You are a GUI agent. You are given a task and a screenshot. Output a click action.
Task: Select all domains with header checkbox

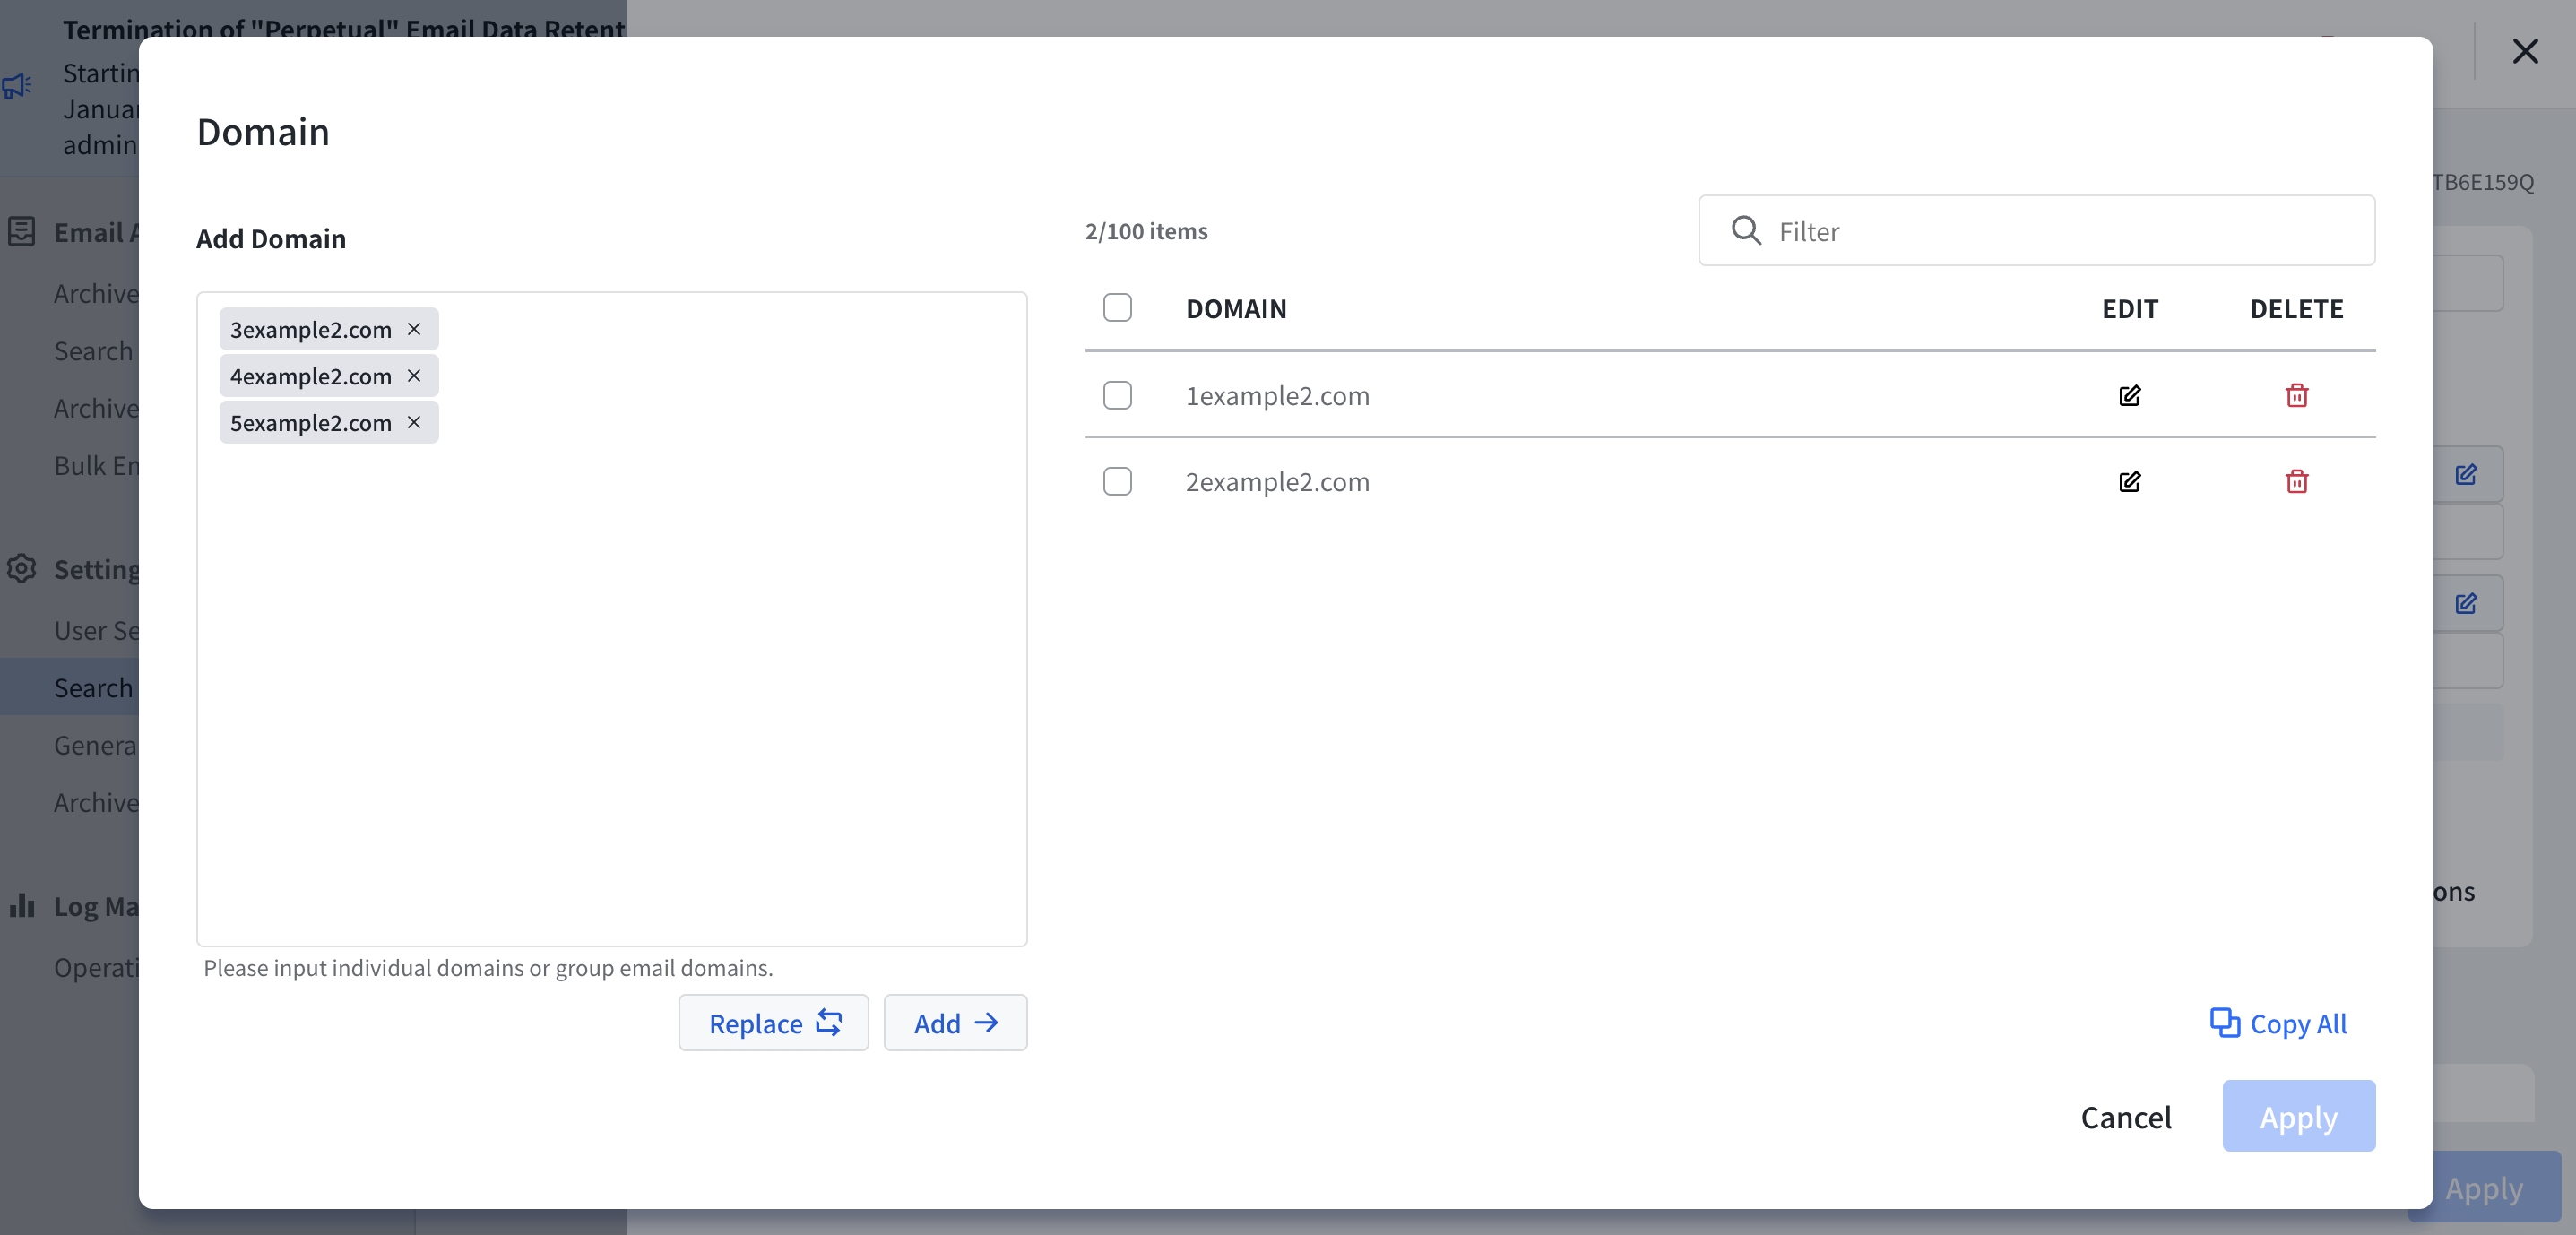(x=1117, y=308)
